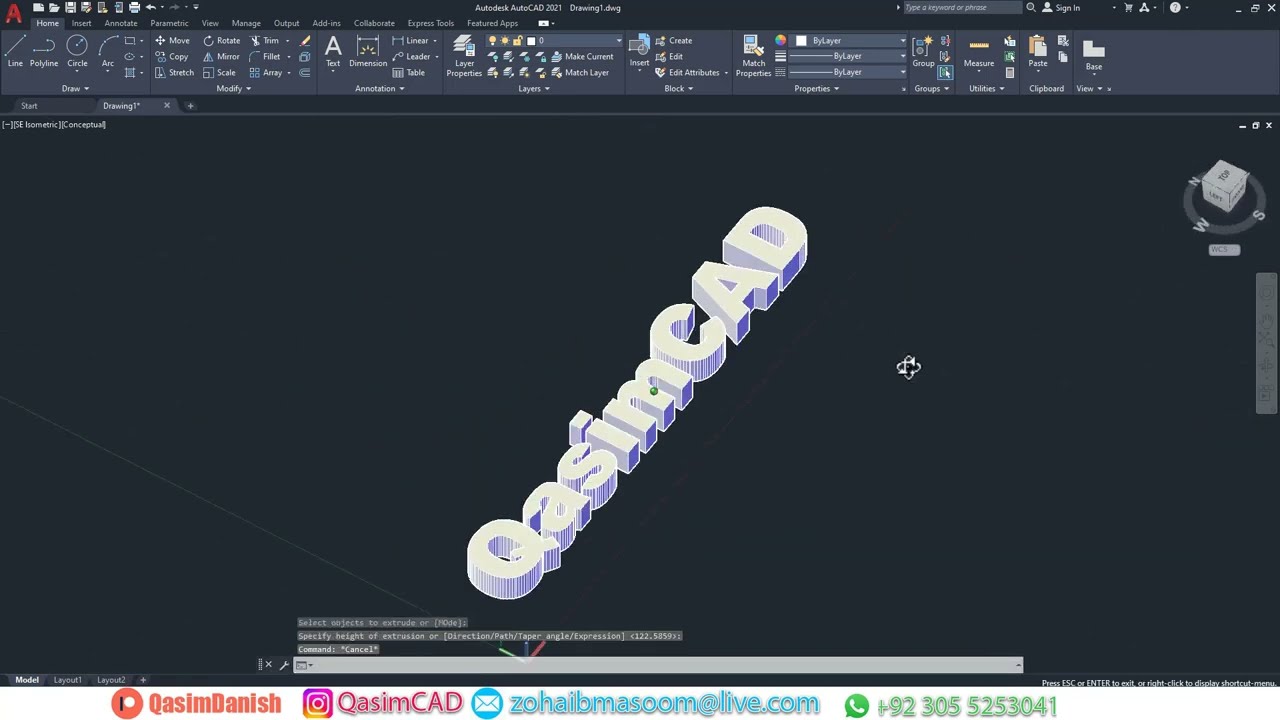Expand the Draw panel

[x=75, y=88]
